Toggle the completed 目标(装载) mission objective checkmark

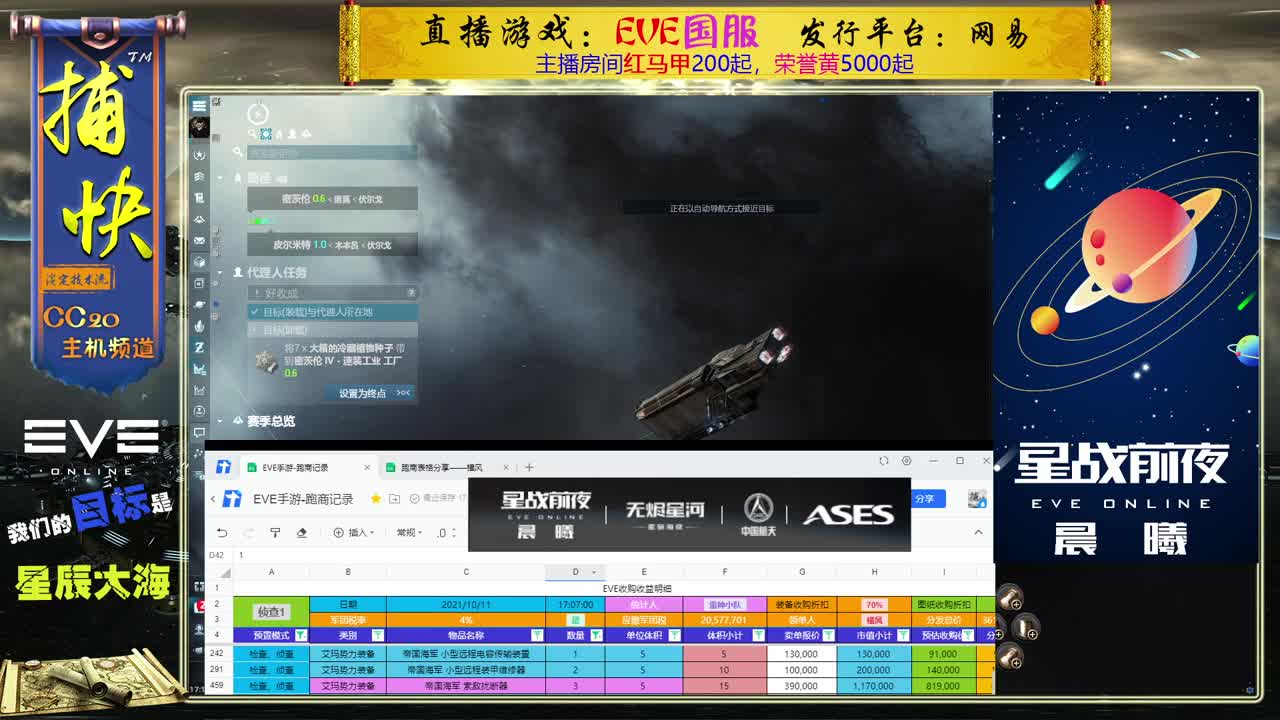pos(253,312)
